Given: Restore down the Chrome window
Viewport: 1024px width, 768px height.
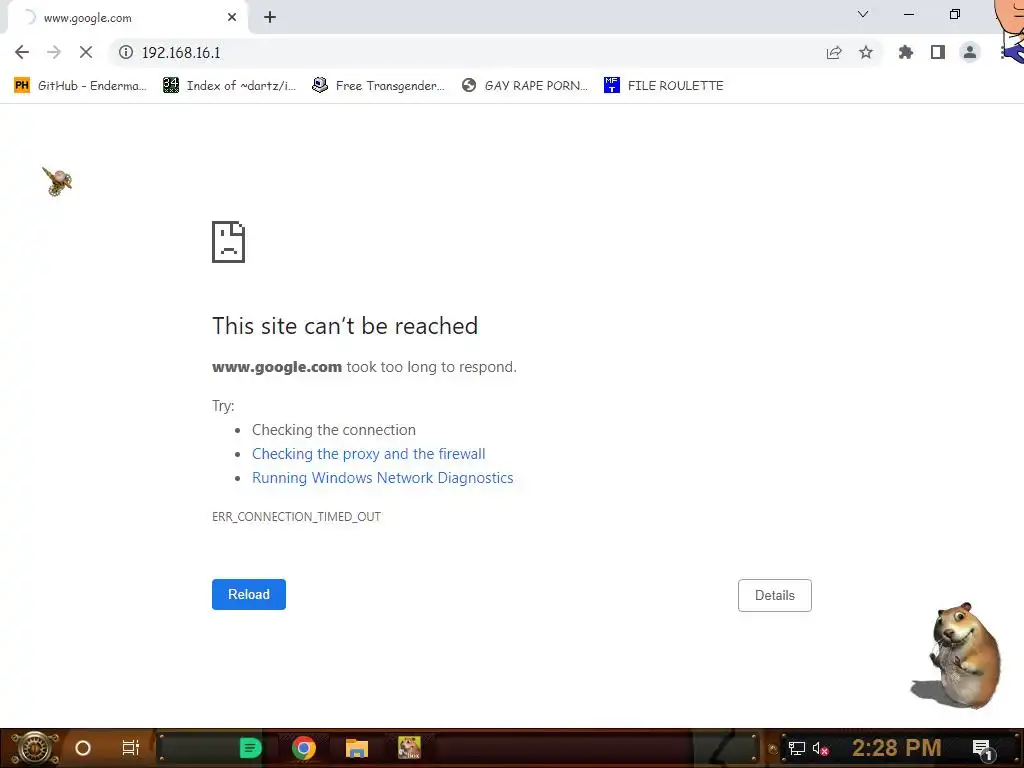Looking at the screenshot, I should tap(955, 14).
